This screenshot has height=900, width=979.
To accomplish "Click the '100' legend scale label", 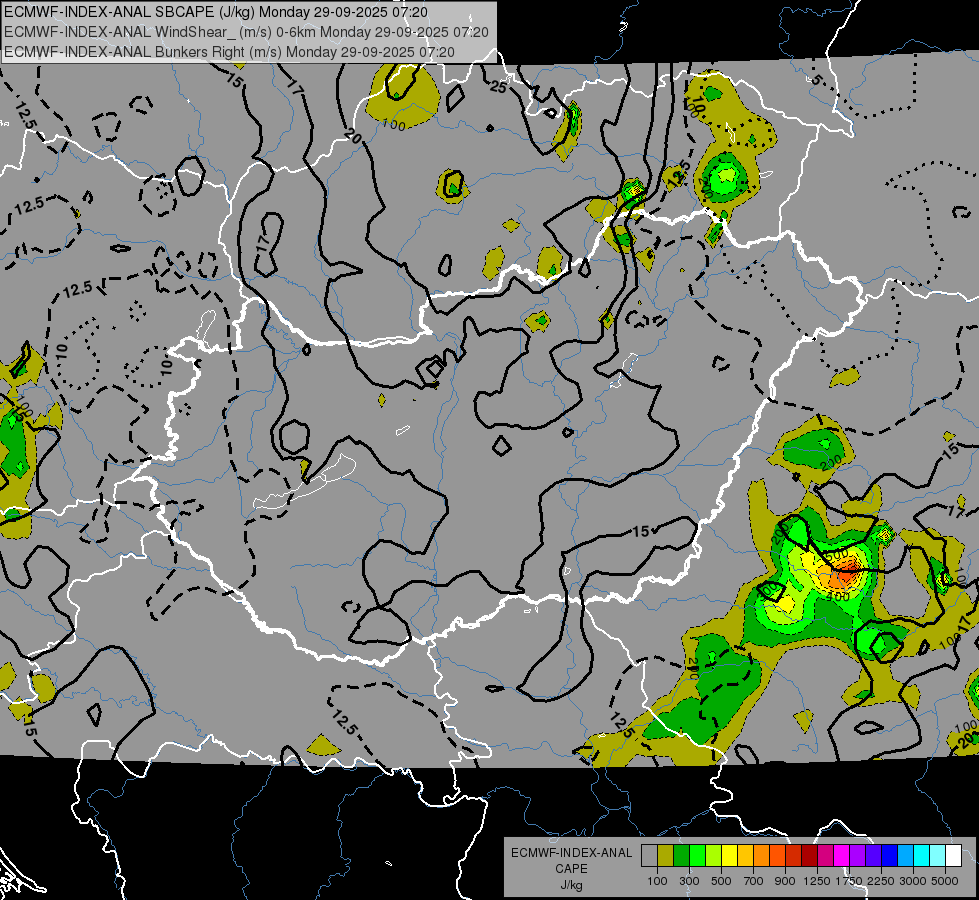I will [x=657, y=881].
